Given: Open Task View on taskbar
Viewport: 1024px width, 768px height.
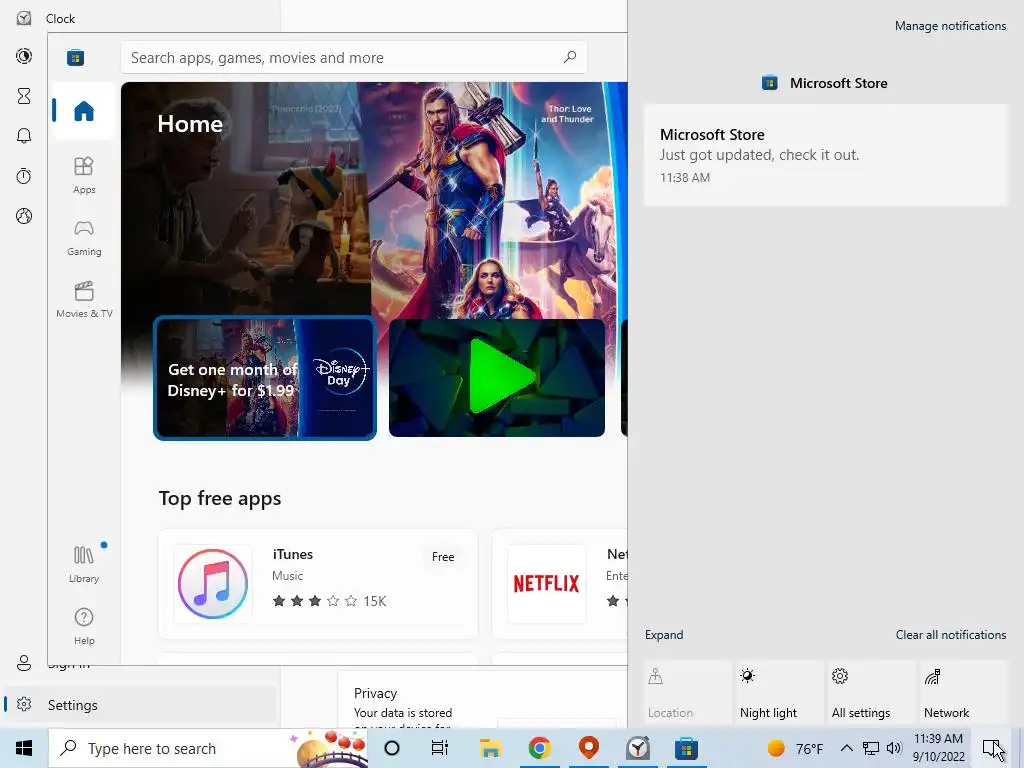Looking at the screenshot, I should (x=440, y=748).
